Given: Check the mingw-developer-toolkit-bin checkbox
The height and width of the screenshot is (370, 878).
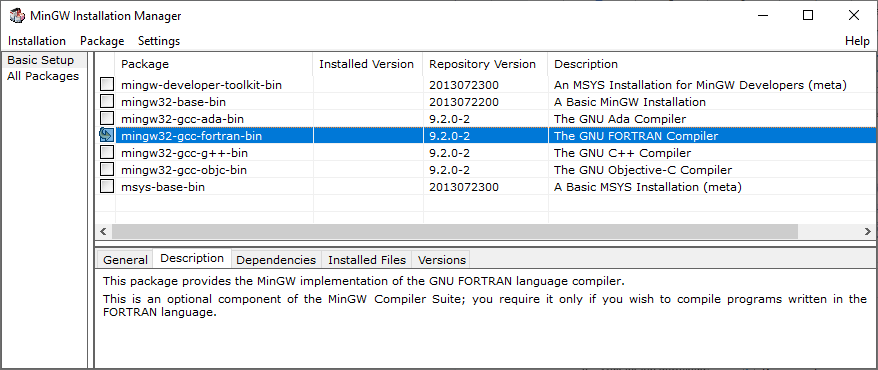Looking at the screenshot, I should 106,85.
